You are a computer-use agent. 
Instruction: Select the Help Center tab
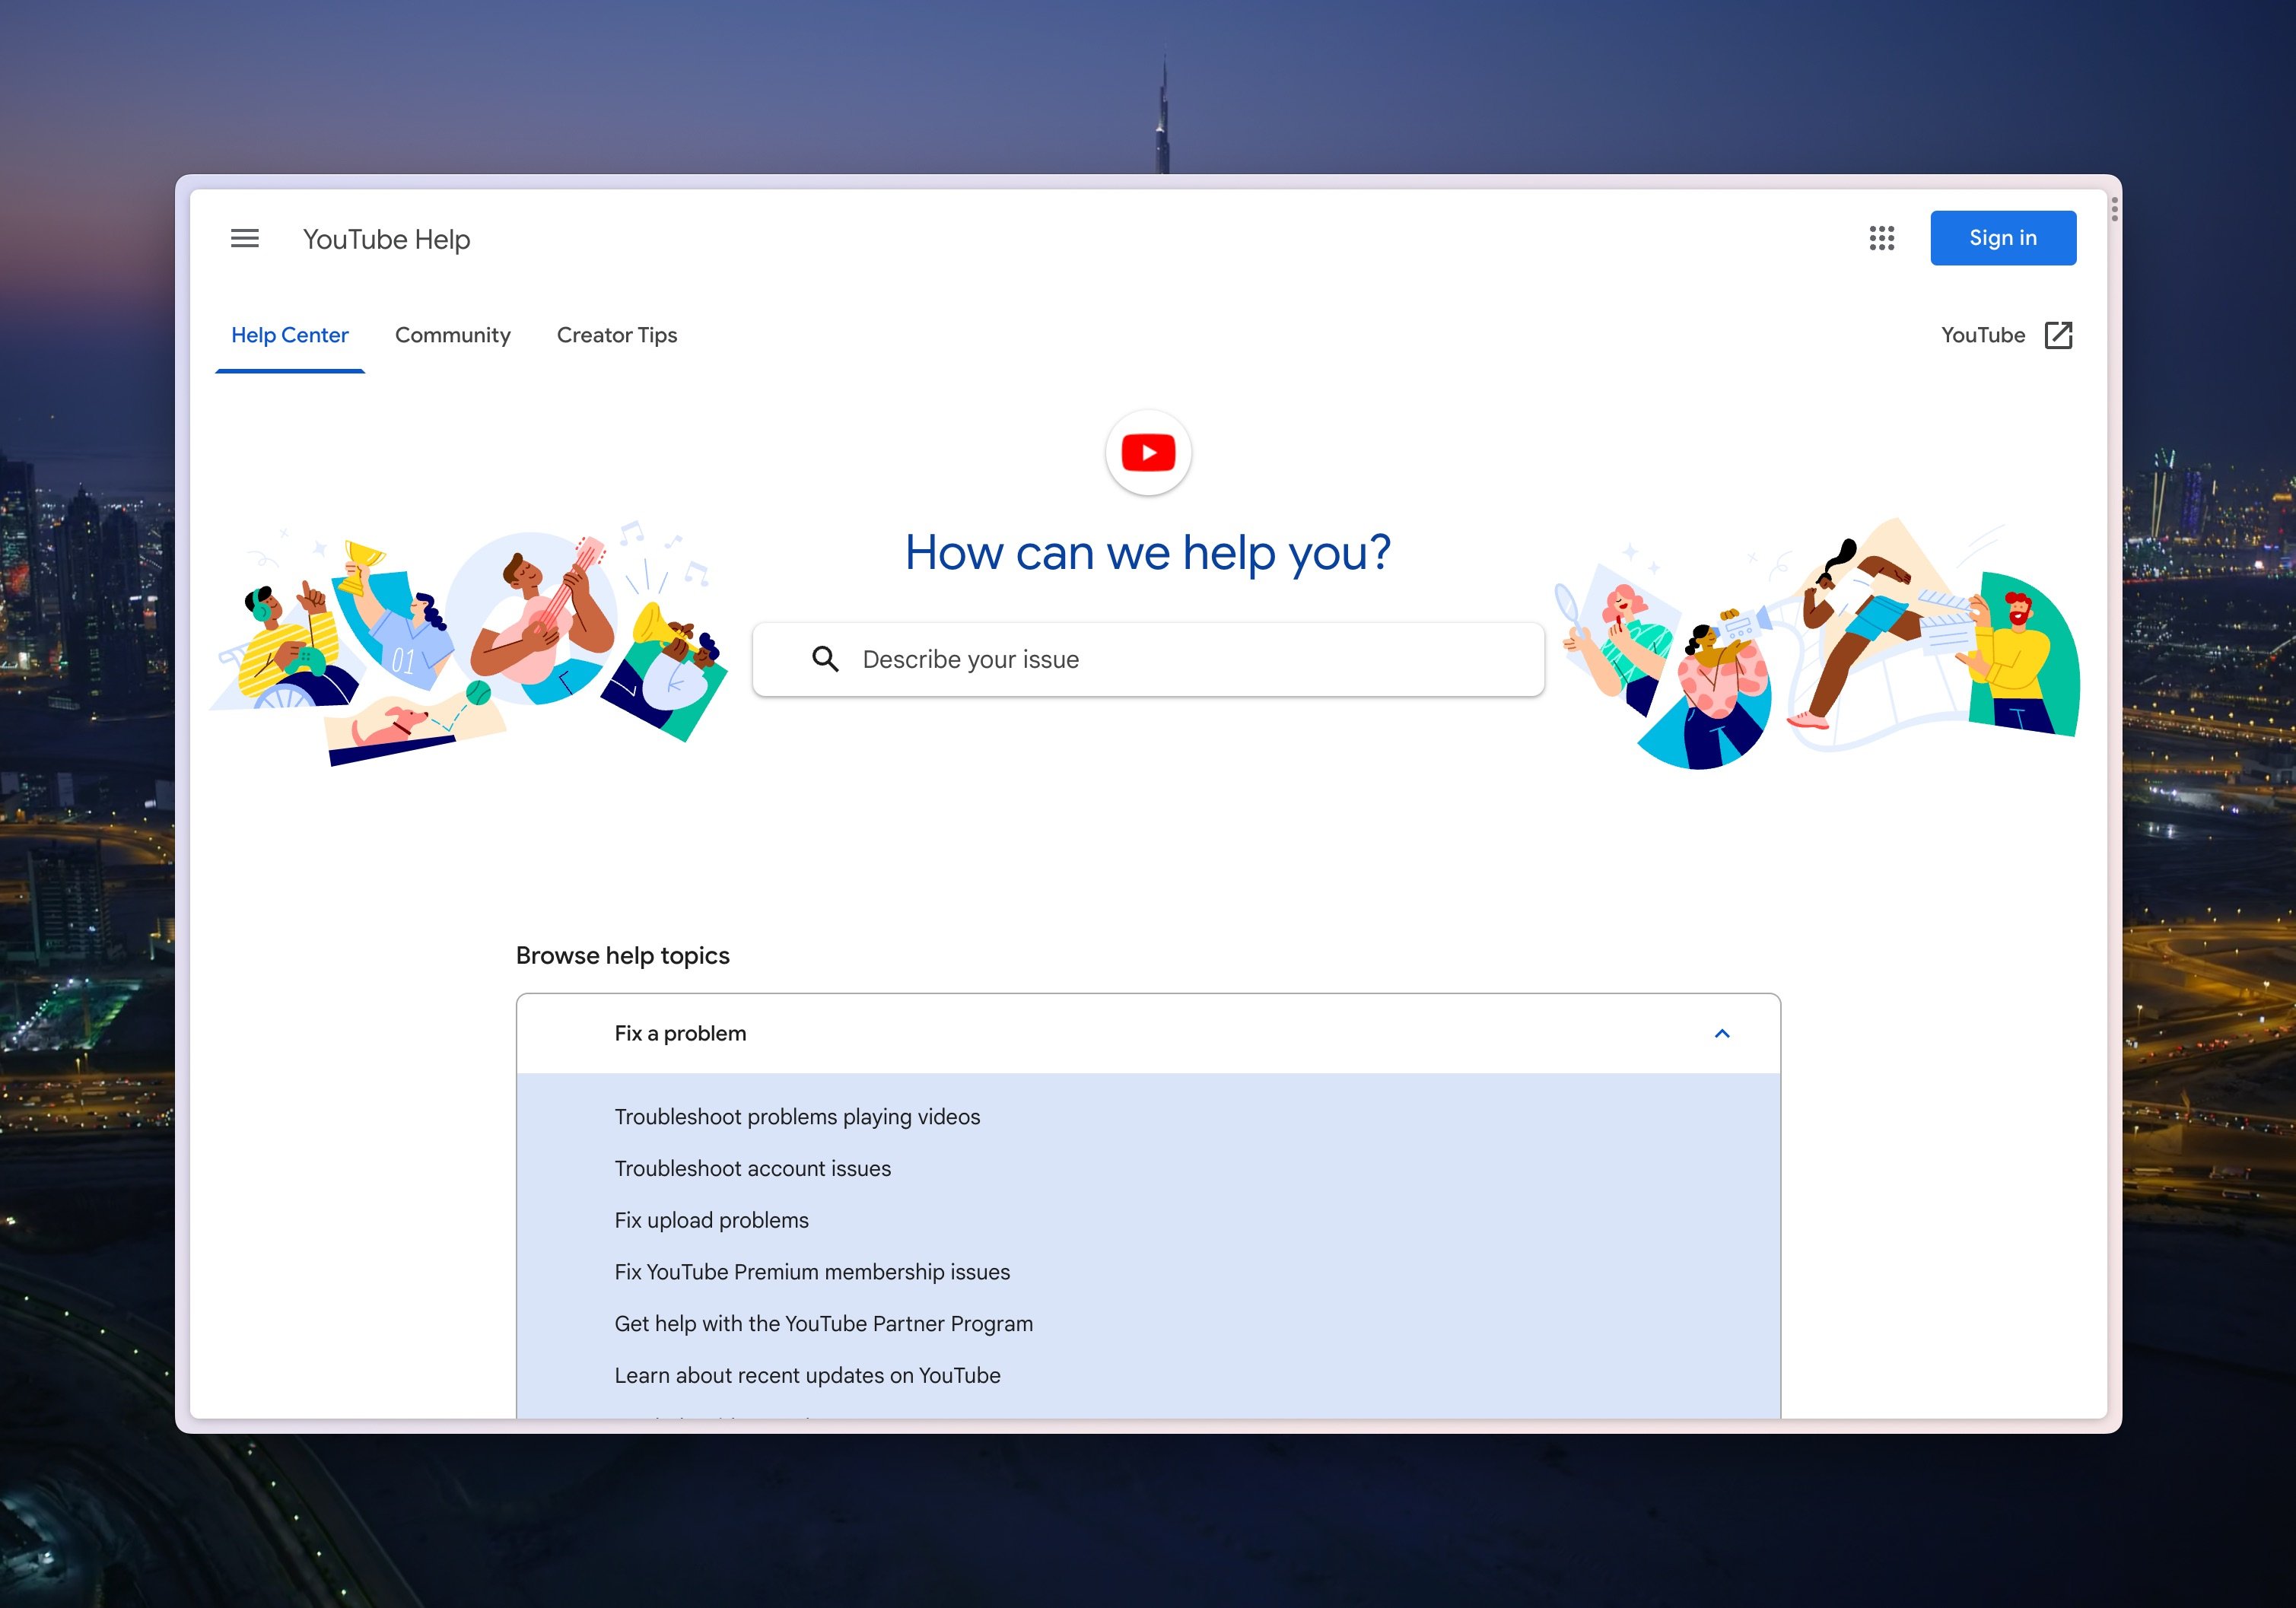290,335
